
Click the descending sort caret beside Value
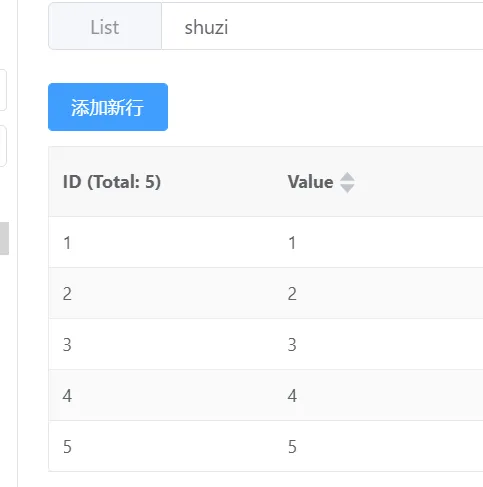click(x=347, y=188)
